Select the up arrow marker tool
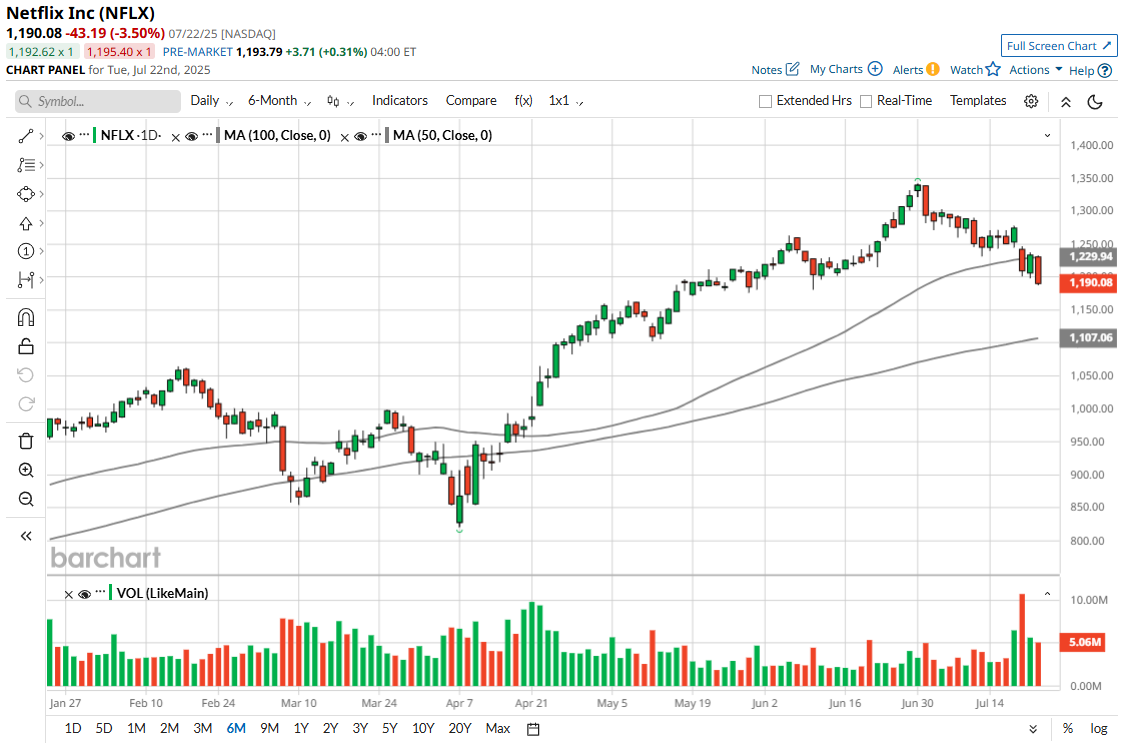Image resolution: width=1133 pixels, height=751 pixels. click(26, 223)
